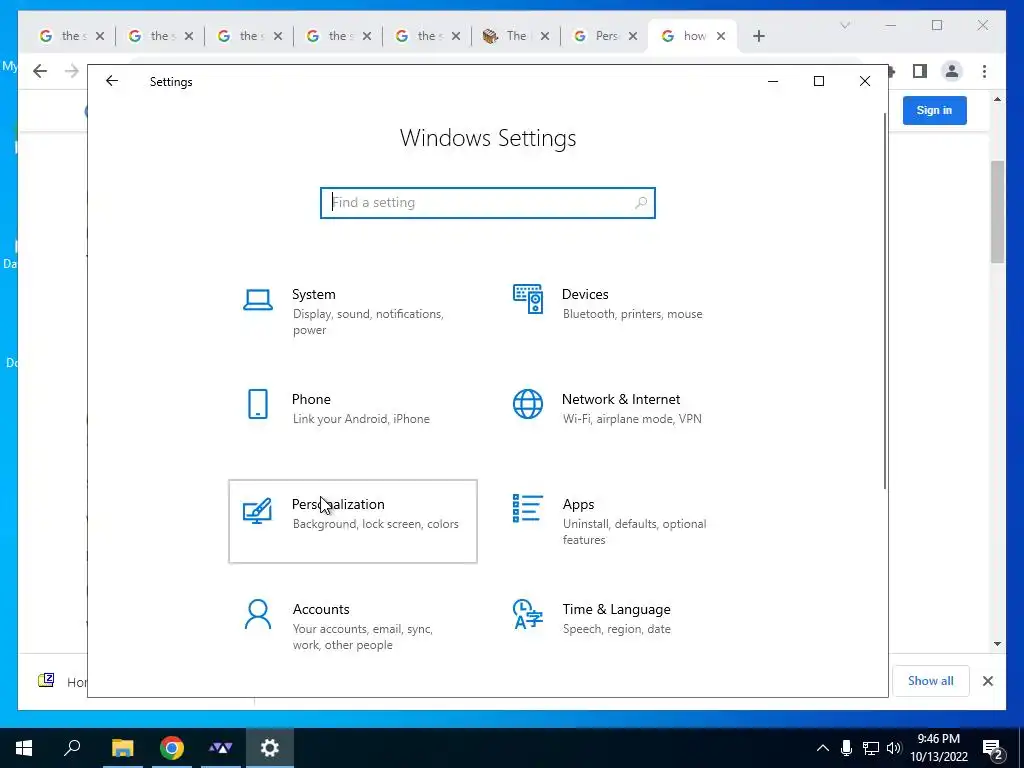Open the Accounts person icon
This screenshot has height=768, width=1024.
coord(258,615)
